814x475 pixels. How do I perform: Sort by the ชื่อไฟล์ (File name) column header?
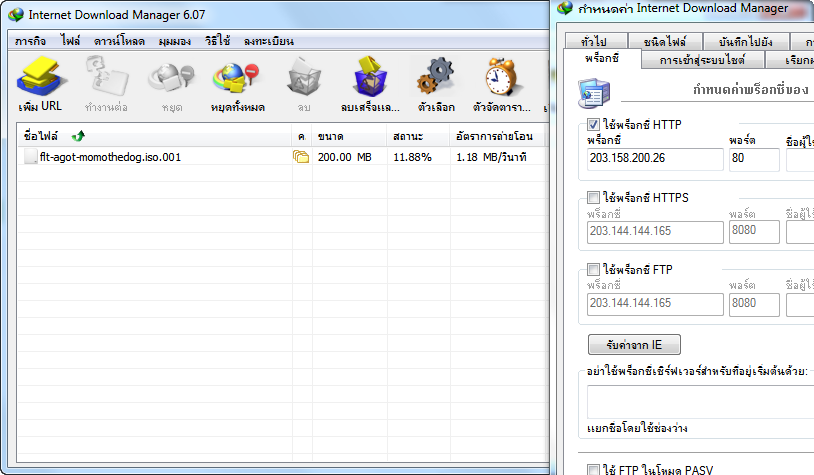[x=154, y=136]
